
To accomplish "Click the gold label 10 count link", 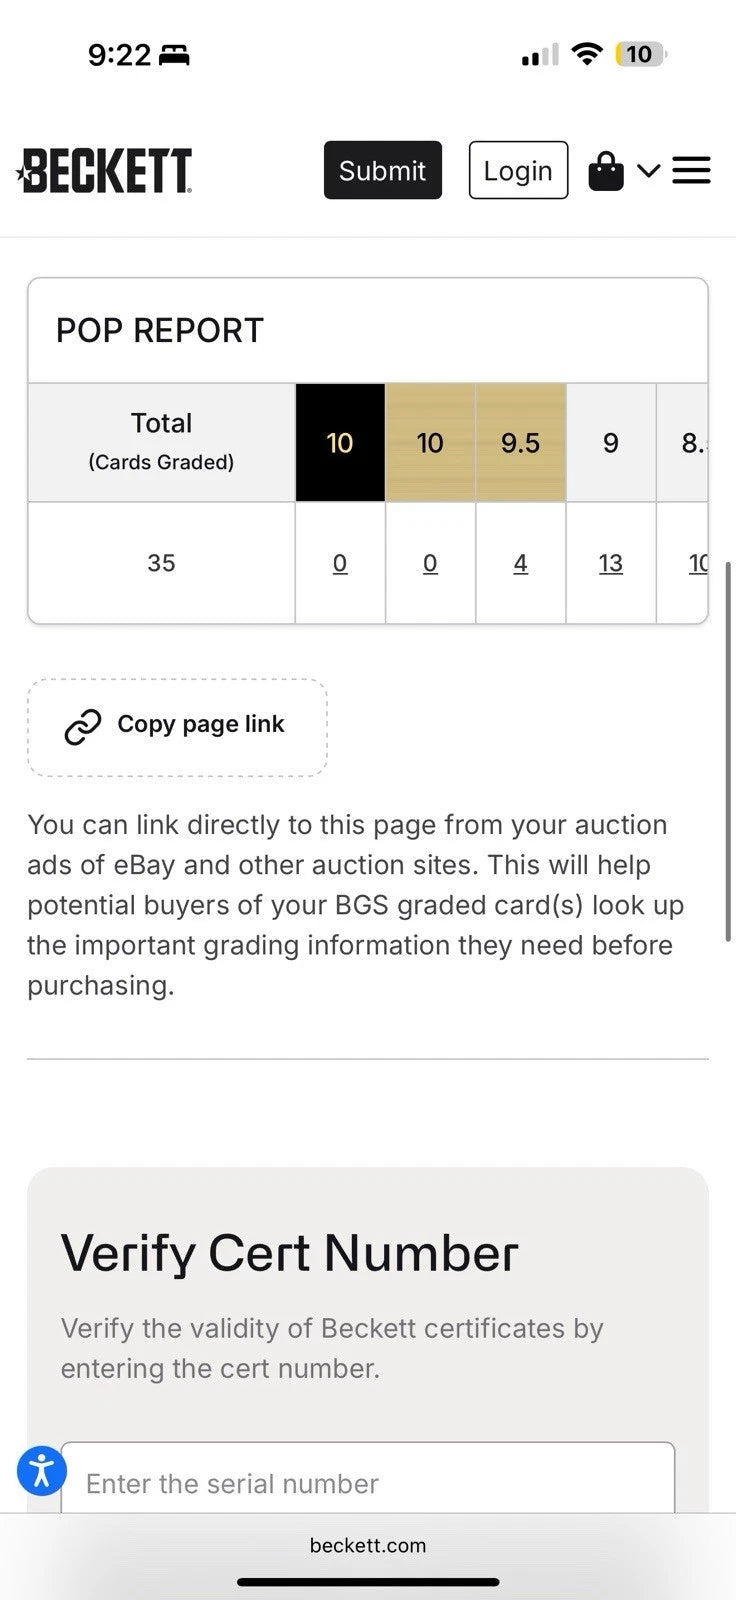I will [430, 564].
